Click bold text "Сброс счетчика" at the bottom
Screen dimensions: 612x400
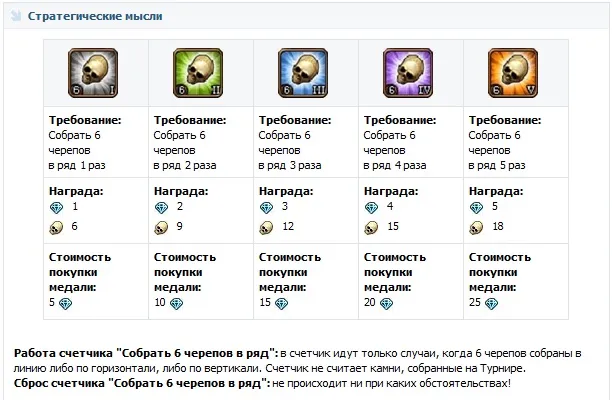tap(64, 383)
